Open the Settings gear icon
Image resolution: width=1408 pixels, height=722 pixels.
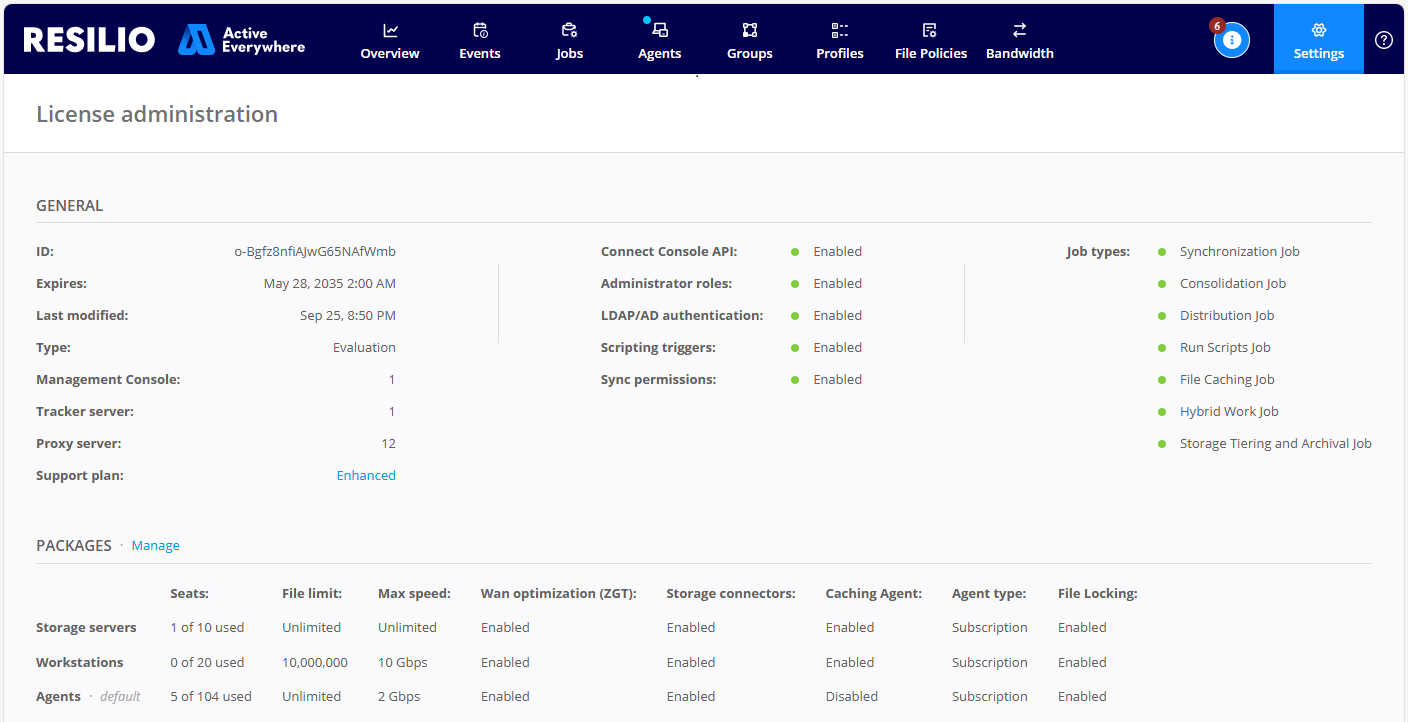(x=1318, y=30)
